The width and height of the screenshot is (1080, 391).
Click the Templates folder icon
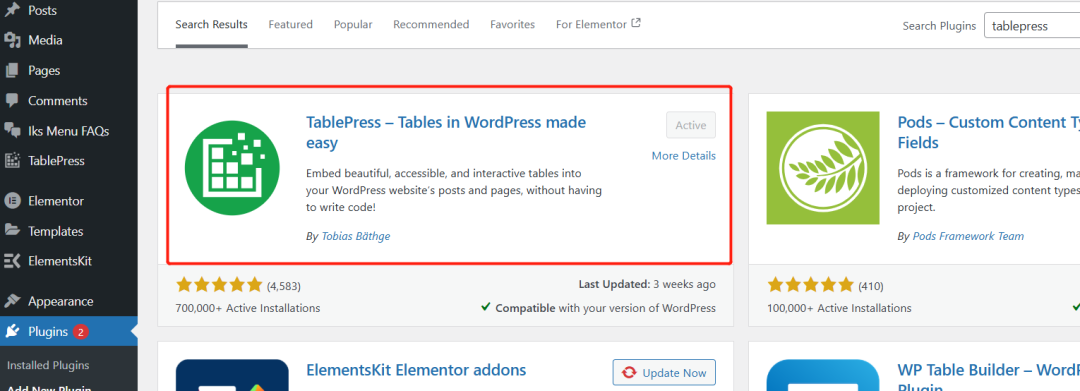tap(12, 231)
